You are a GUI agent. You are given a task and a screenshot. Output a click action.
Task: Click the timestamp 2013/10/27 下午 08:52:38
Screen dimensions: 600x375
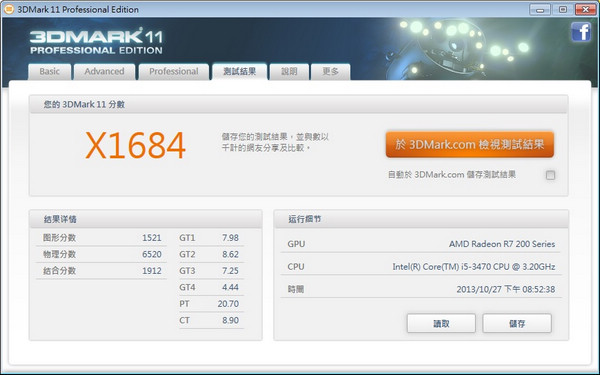(505, 289)
